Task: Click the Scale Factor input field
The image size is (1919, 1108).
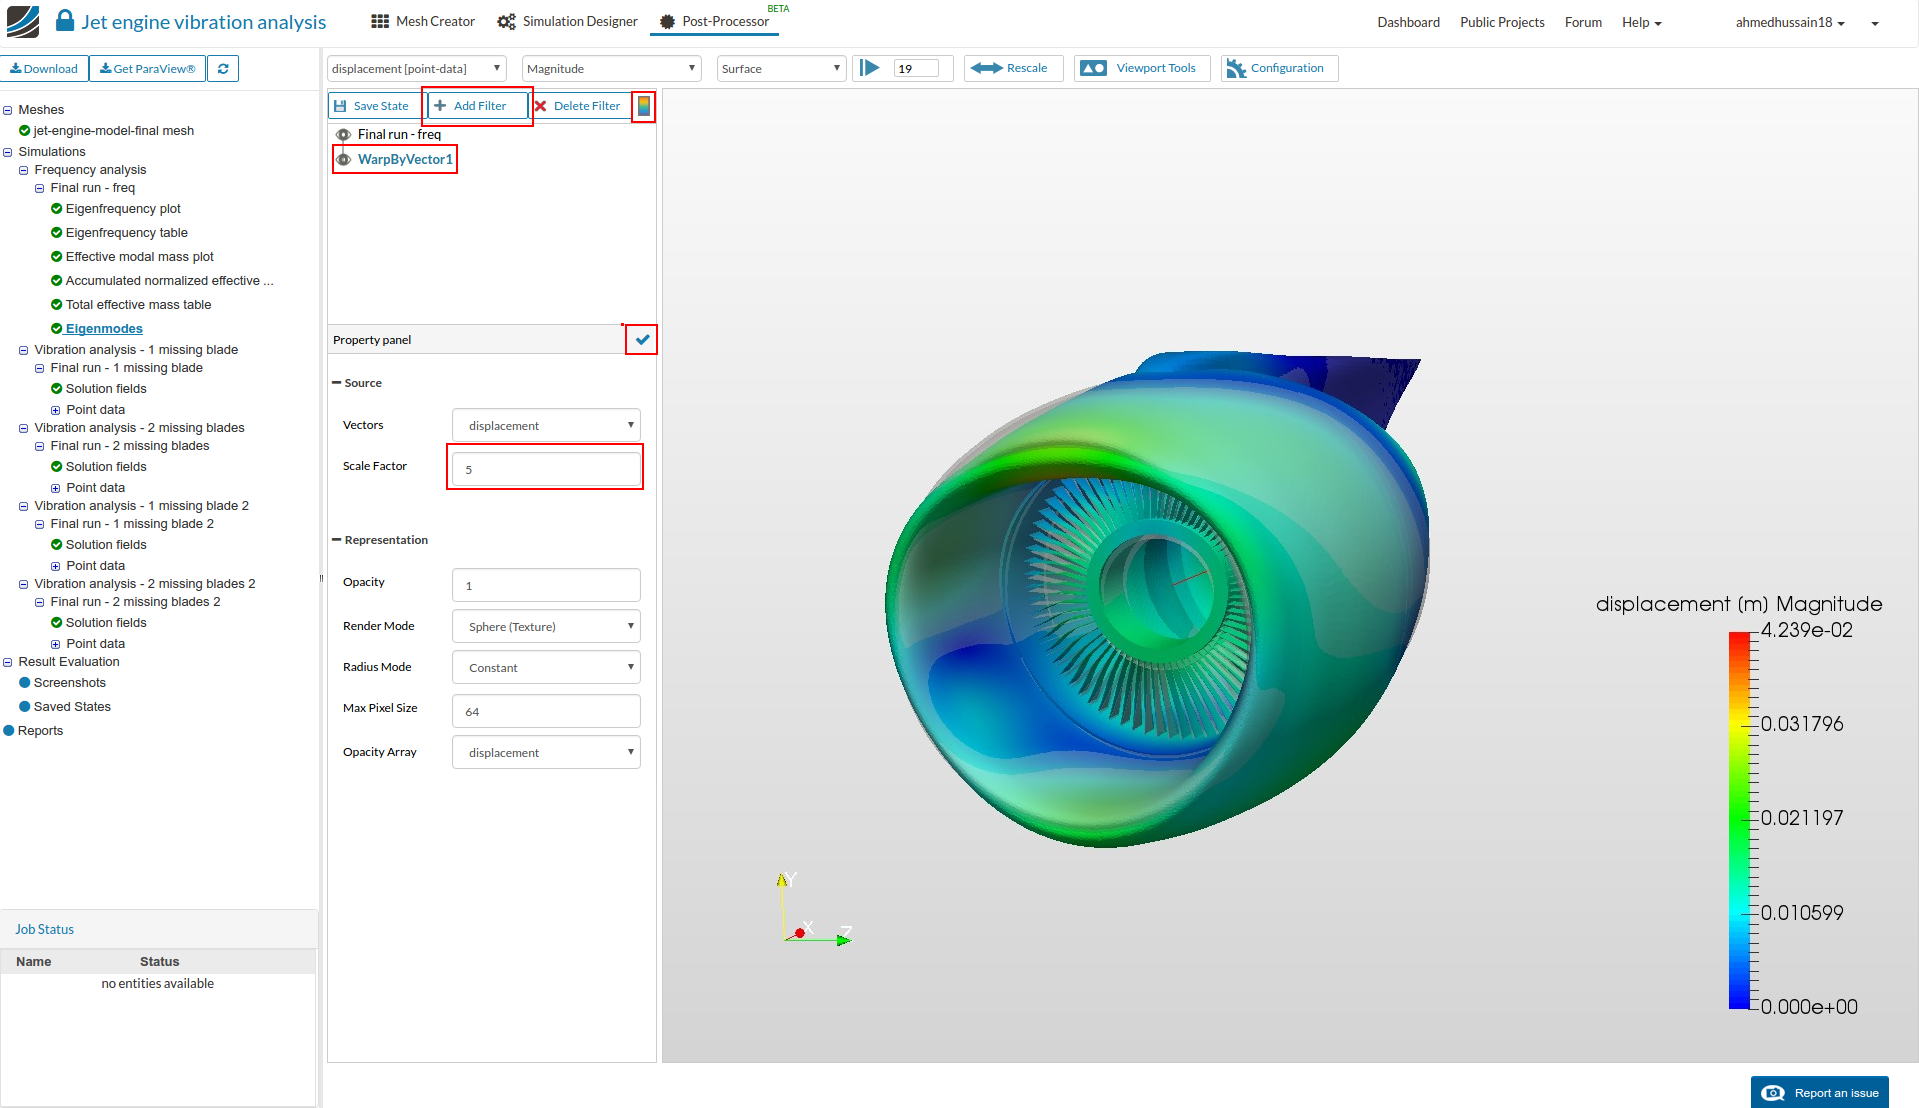Action: [x=546, y=469]
